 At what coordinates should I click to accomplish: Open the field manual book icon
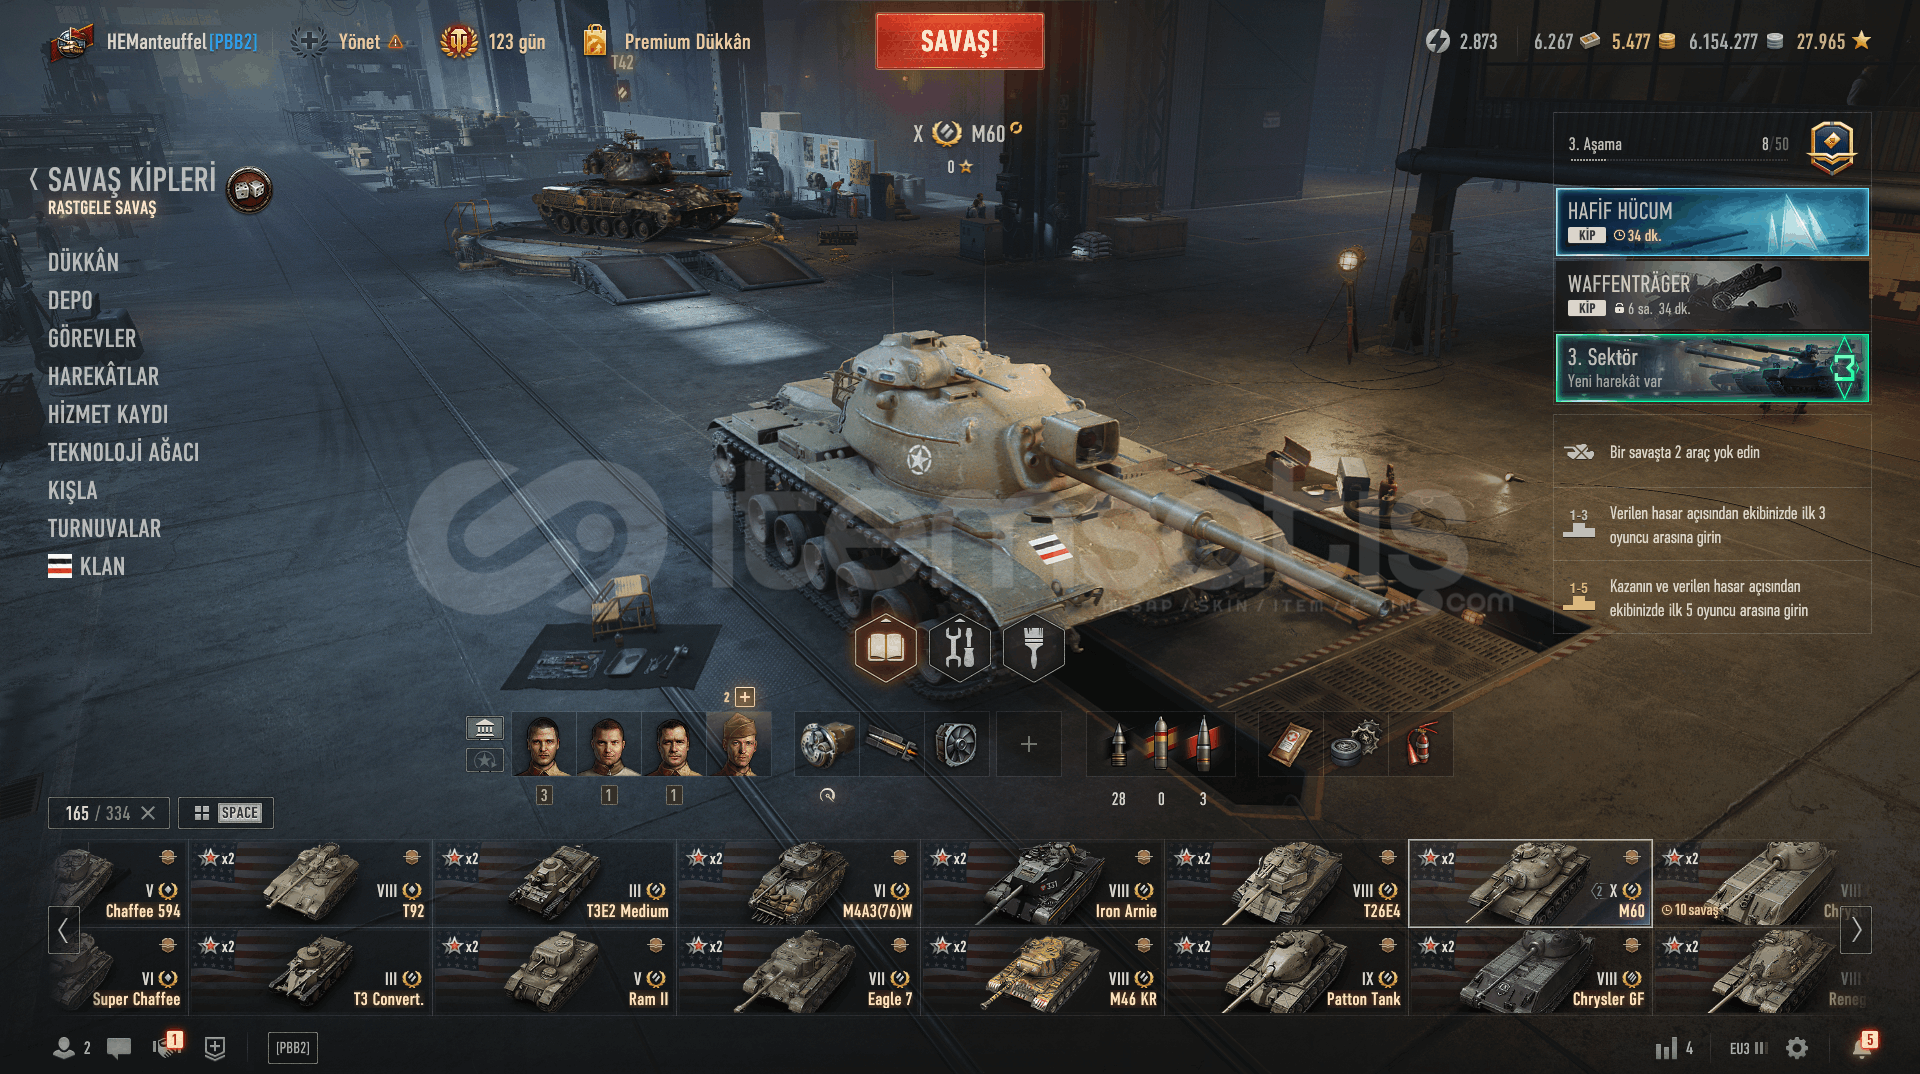coord(885,648)
